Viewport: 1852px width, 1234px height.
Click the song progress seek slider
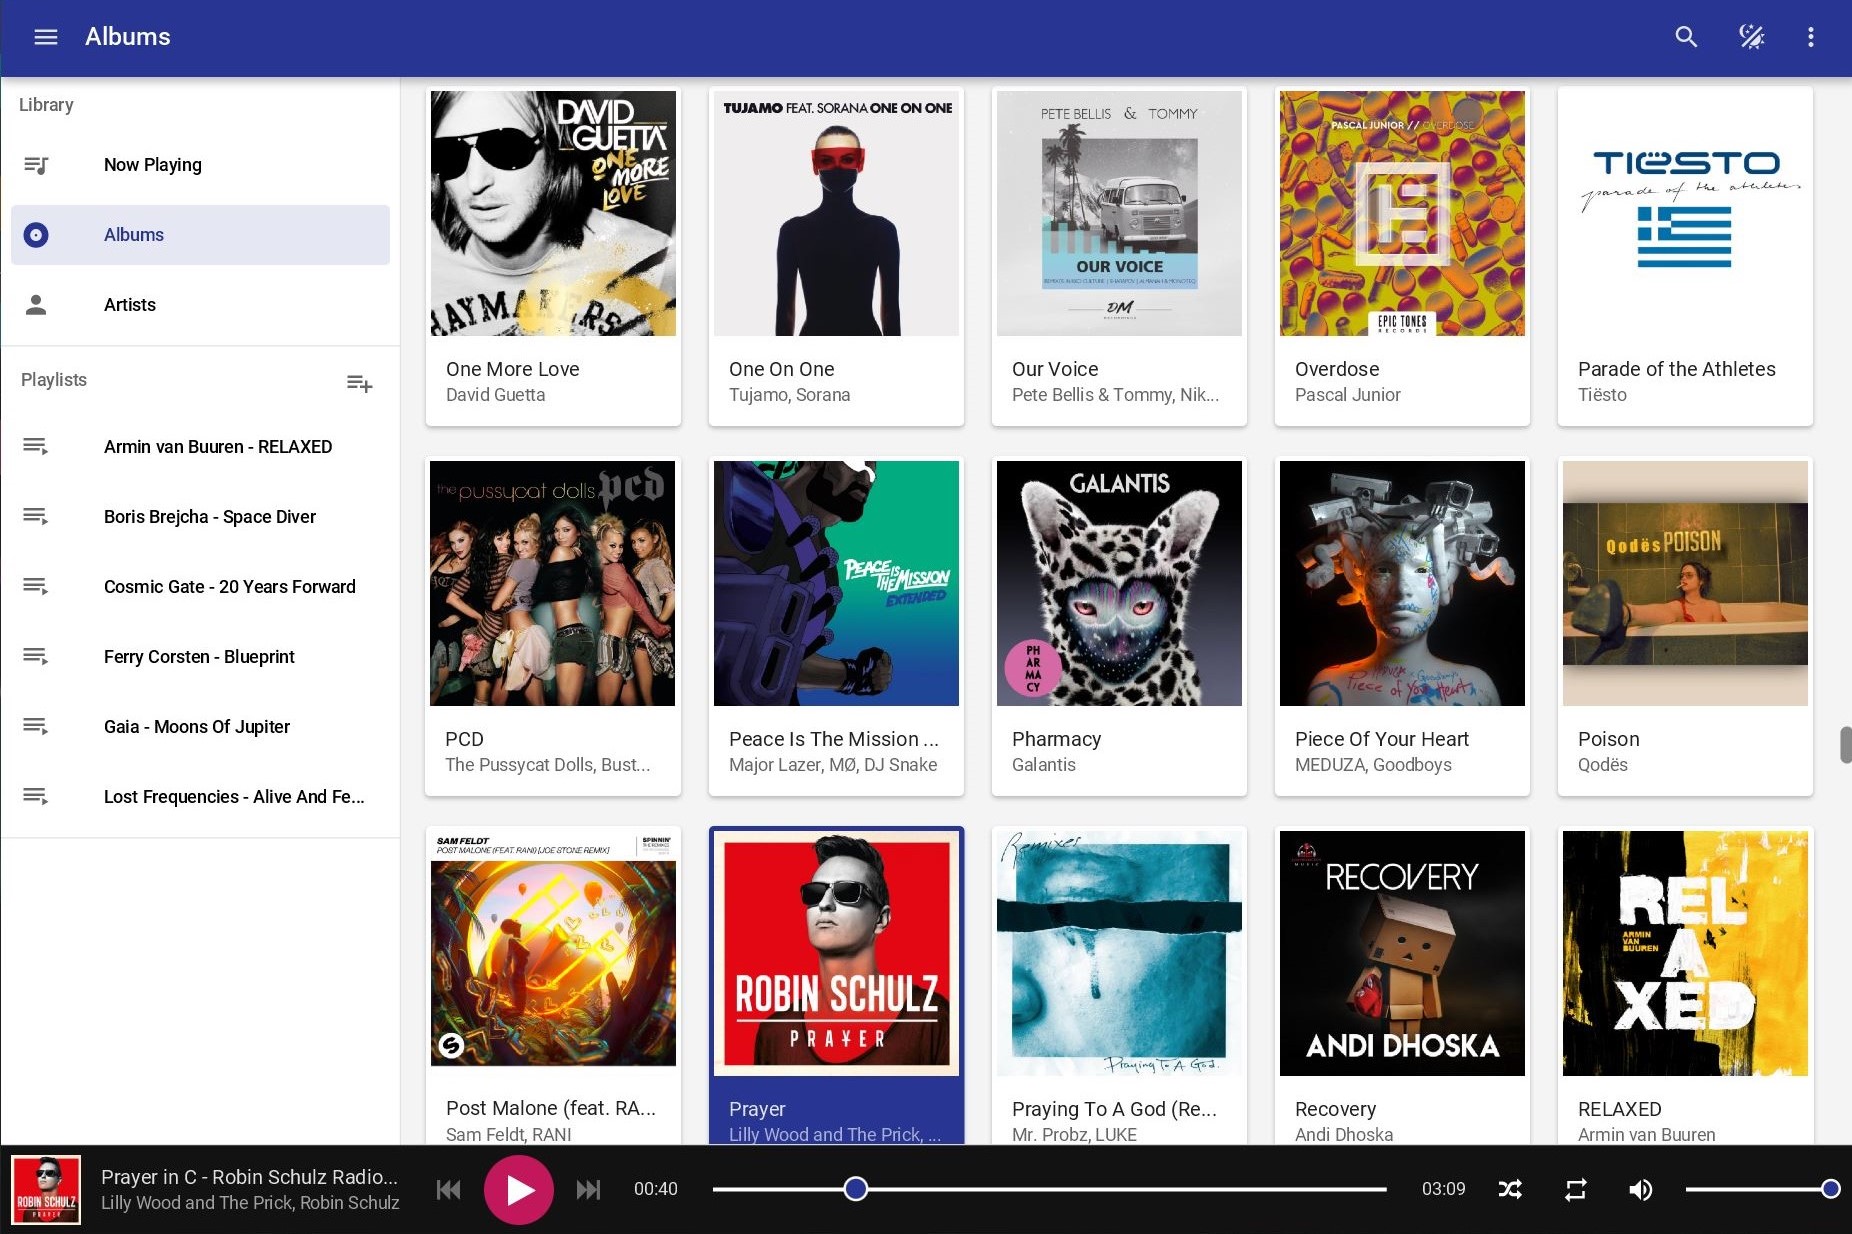click(x=1049, y=1189)
